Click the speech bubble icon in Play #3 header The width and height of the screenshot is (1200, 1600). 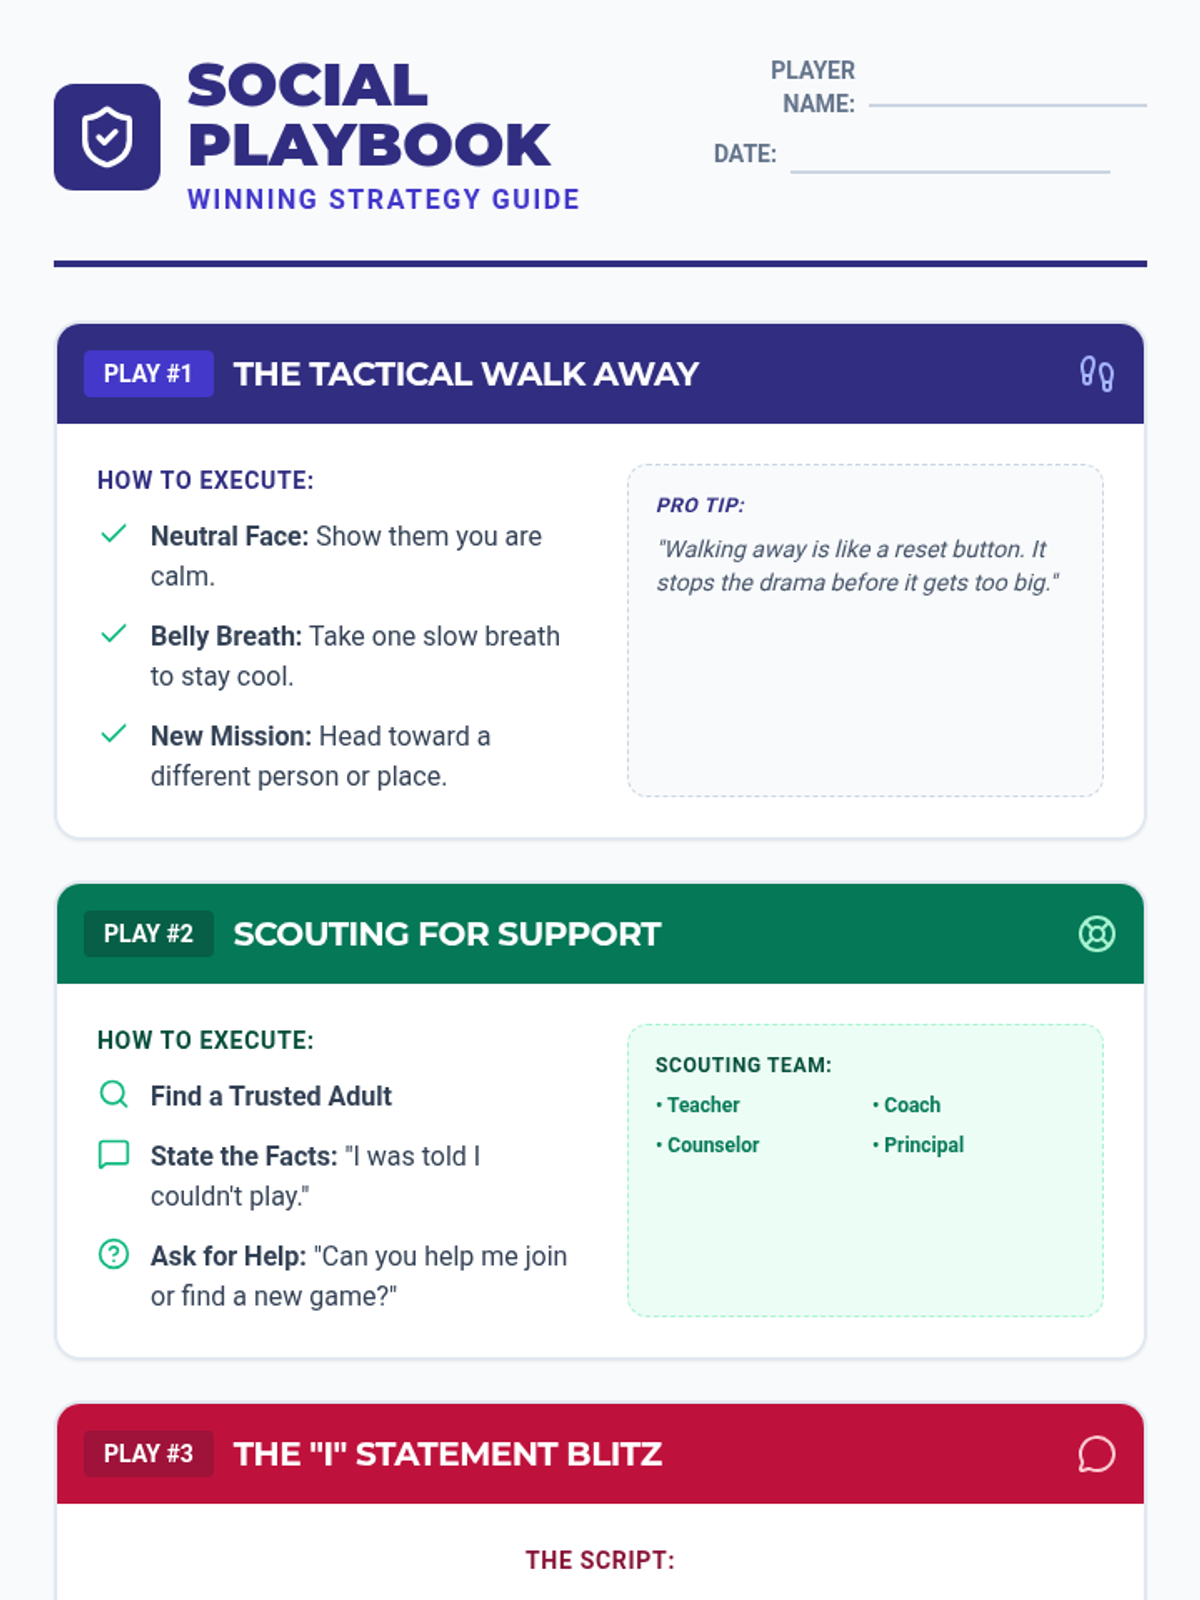1097,1454
